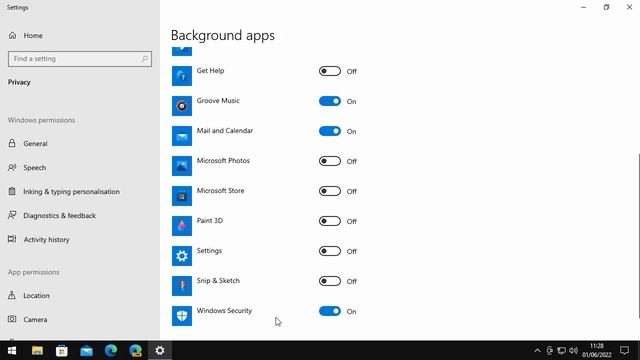
Task: Click the network tray icon
Action: coord(562,351)
